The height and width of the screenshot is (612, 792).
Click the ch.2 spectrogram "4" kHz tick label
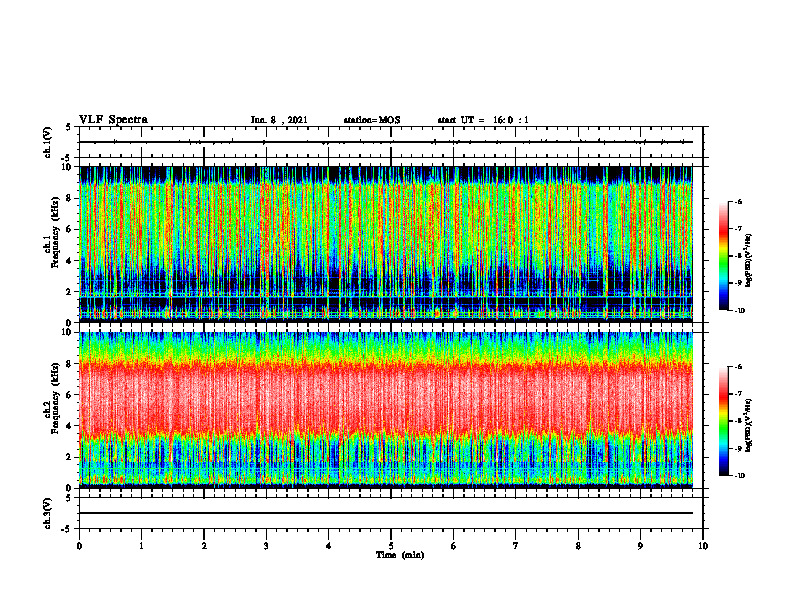(x=70, y=426)
